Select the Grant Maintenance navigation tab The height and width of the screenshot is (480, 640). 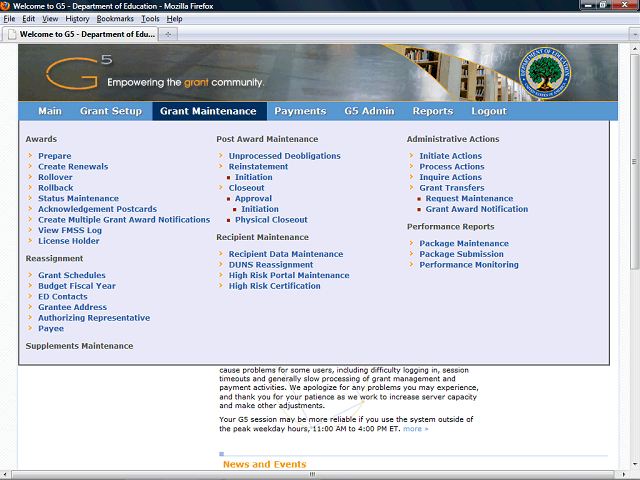point(209,111)
